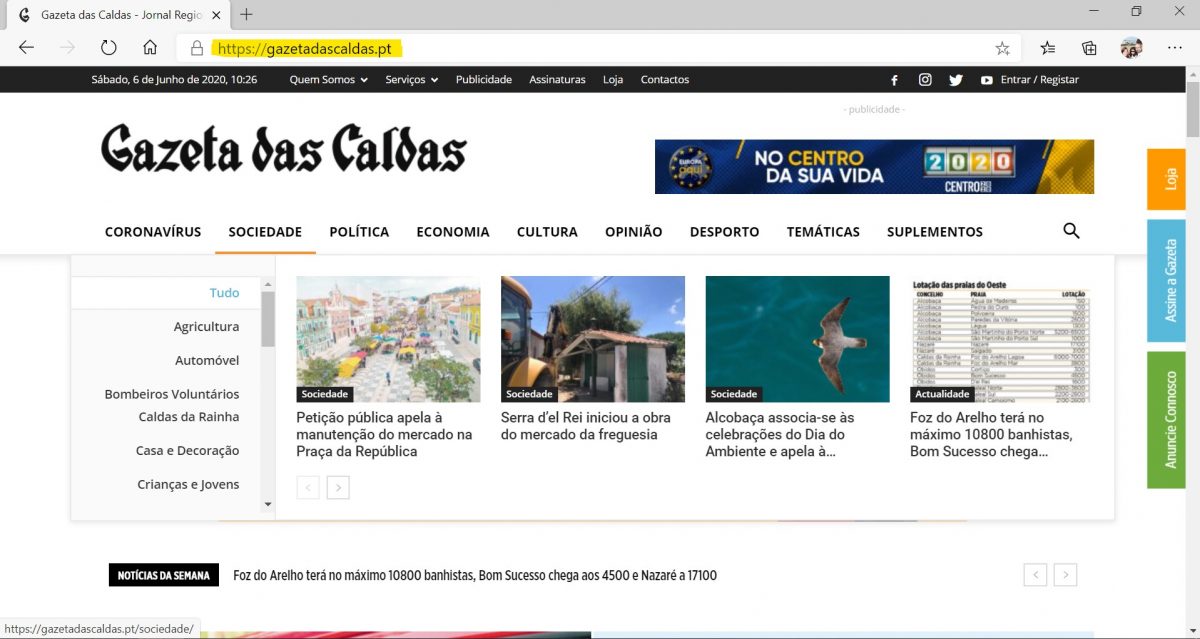
Task: Advance the article carousel with right arrow
Action: (338, 487)
